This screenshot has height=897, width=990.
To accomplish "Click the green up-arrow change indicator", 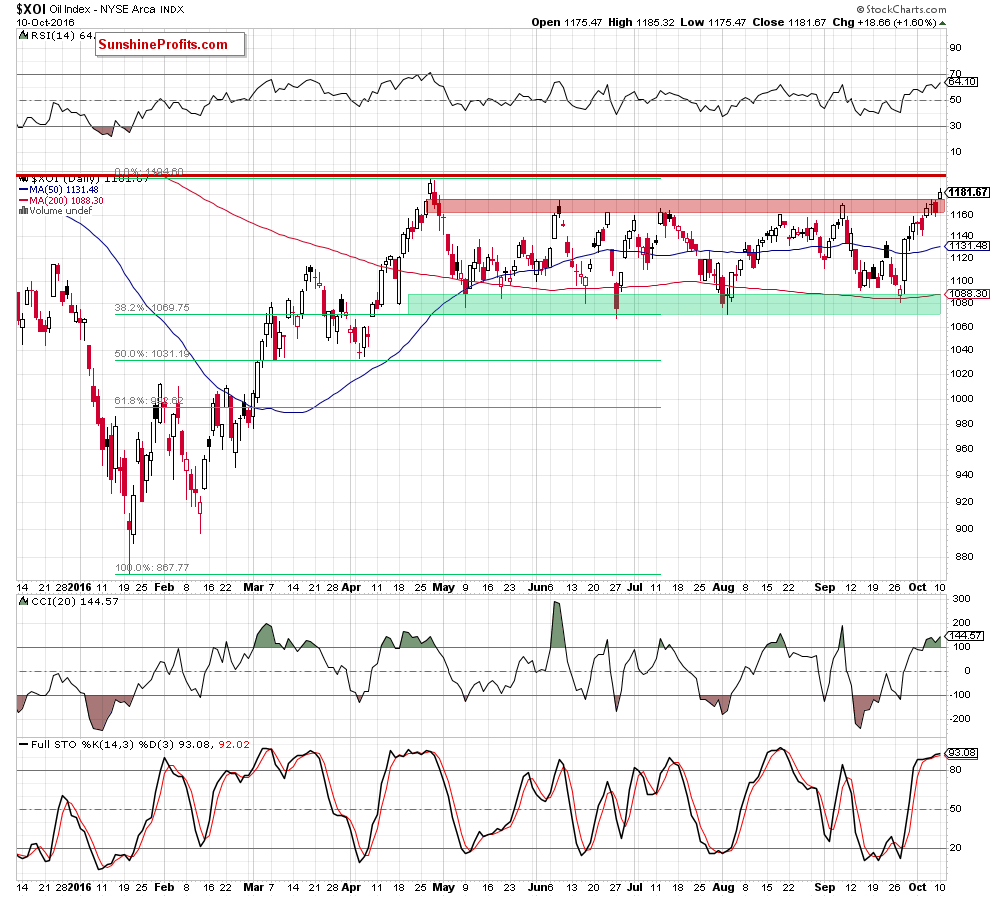I will 943,23.
